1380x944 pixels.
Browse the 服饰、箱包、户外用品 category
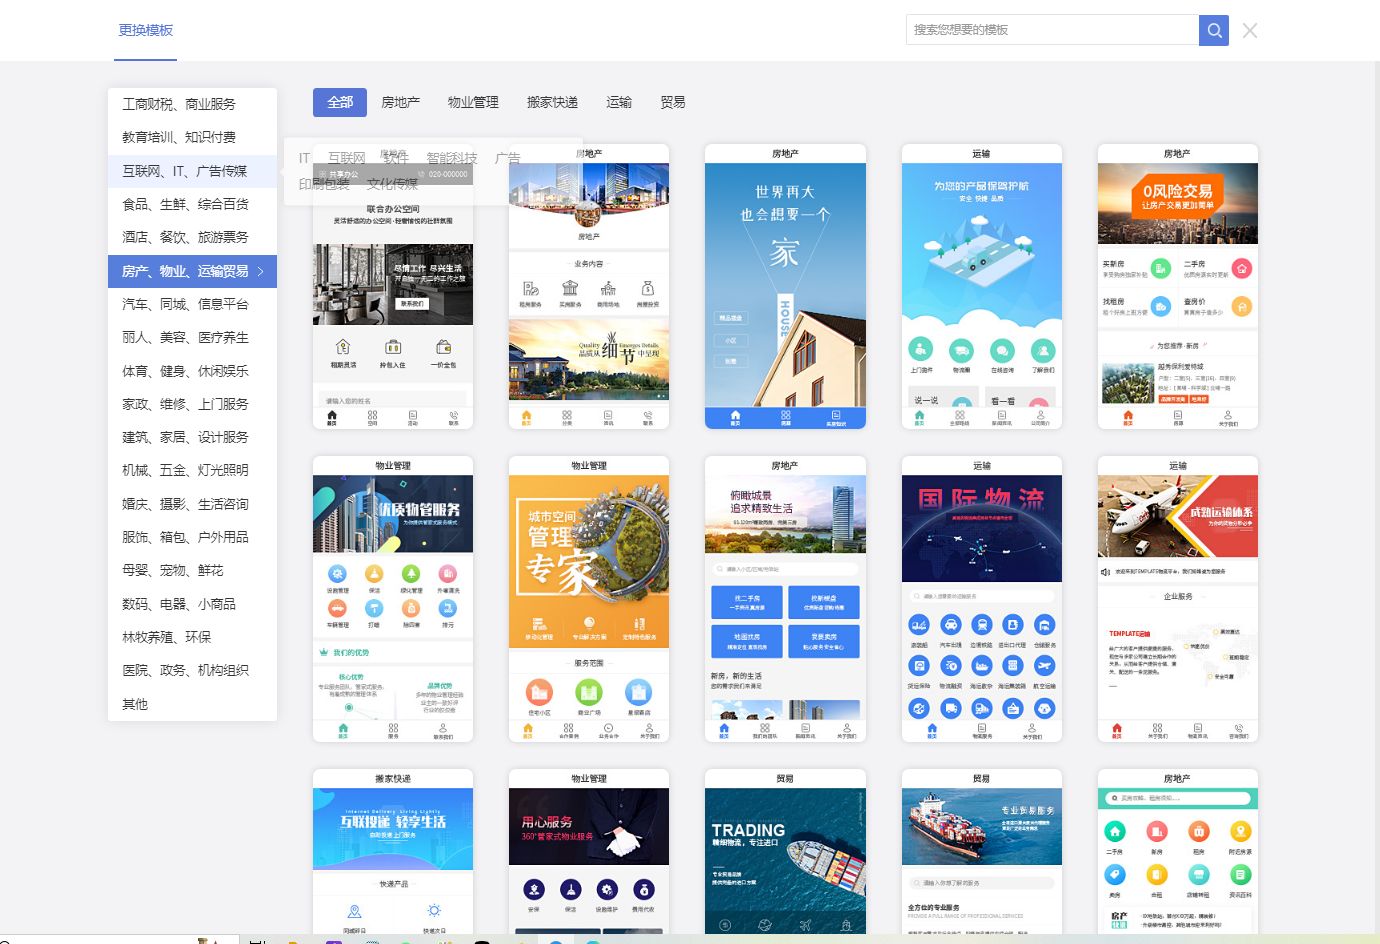[x=192, y=537]
